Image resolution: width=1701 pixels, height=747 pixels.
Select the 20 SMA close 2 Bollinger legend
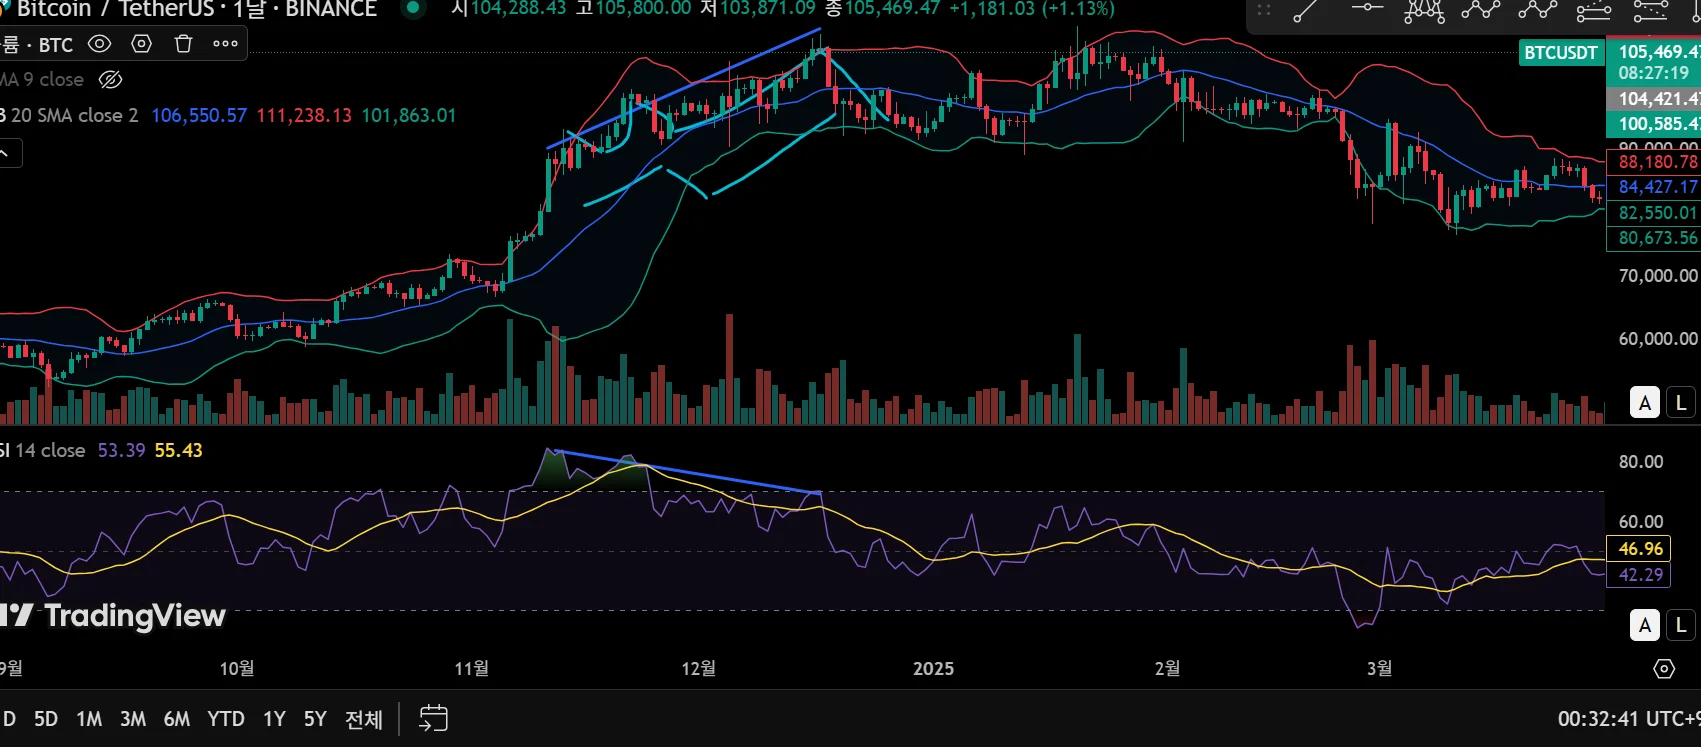70,115
